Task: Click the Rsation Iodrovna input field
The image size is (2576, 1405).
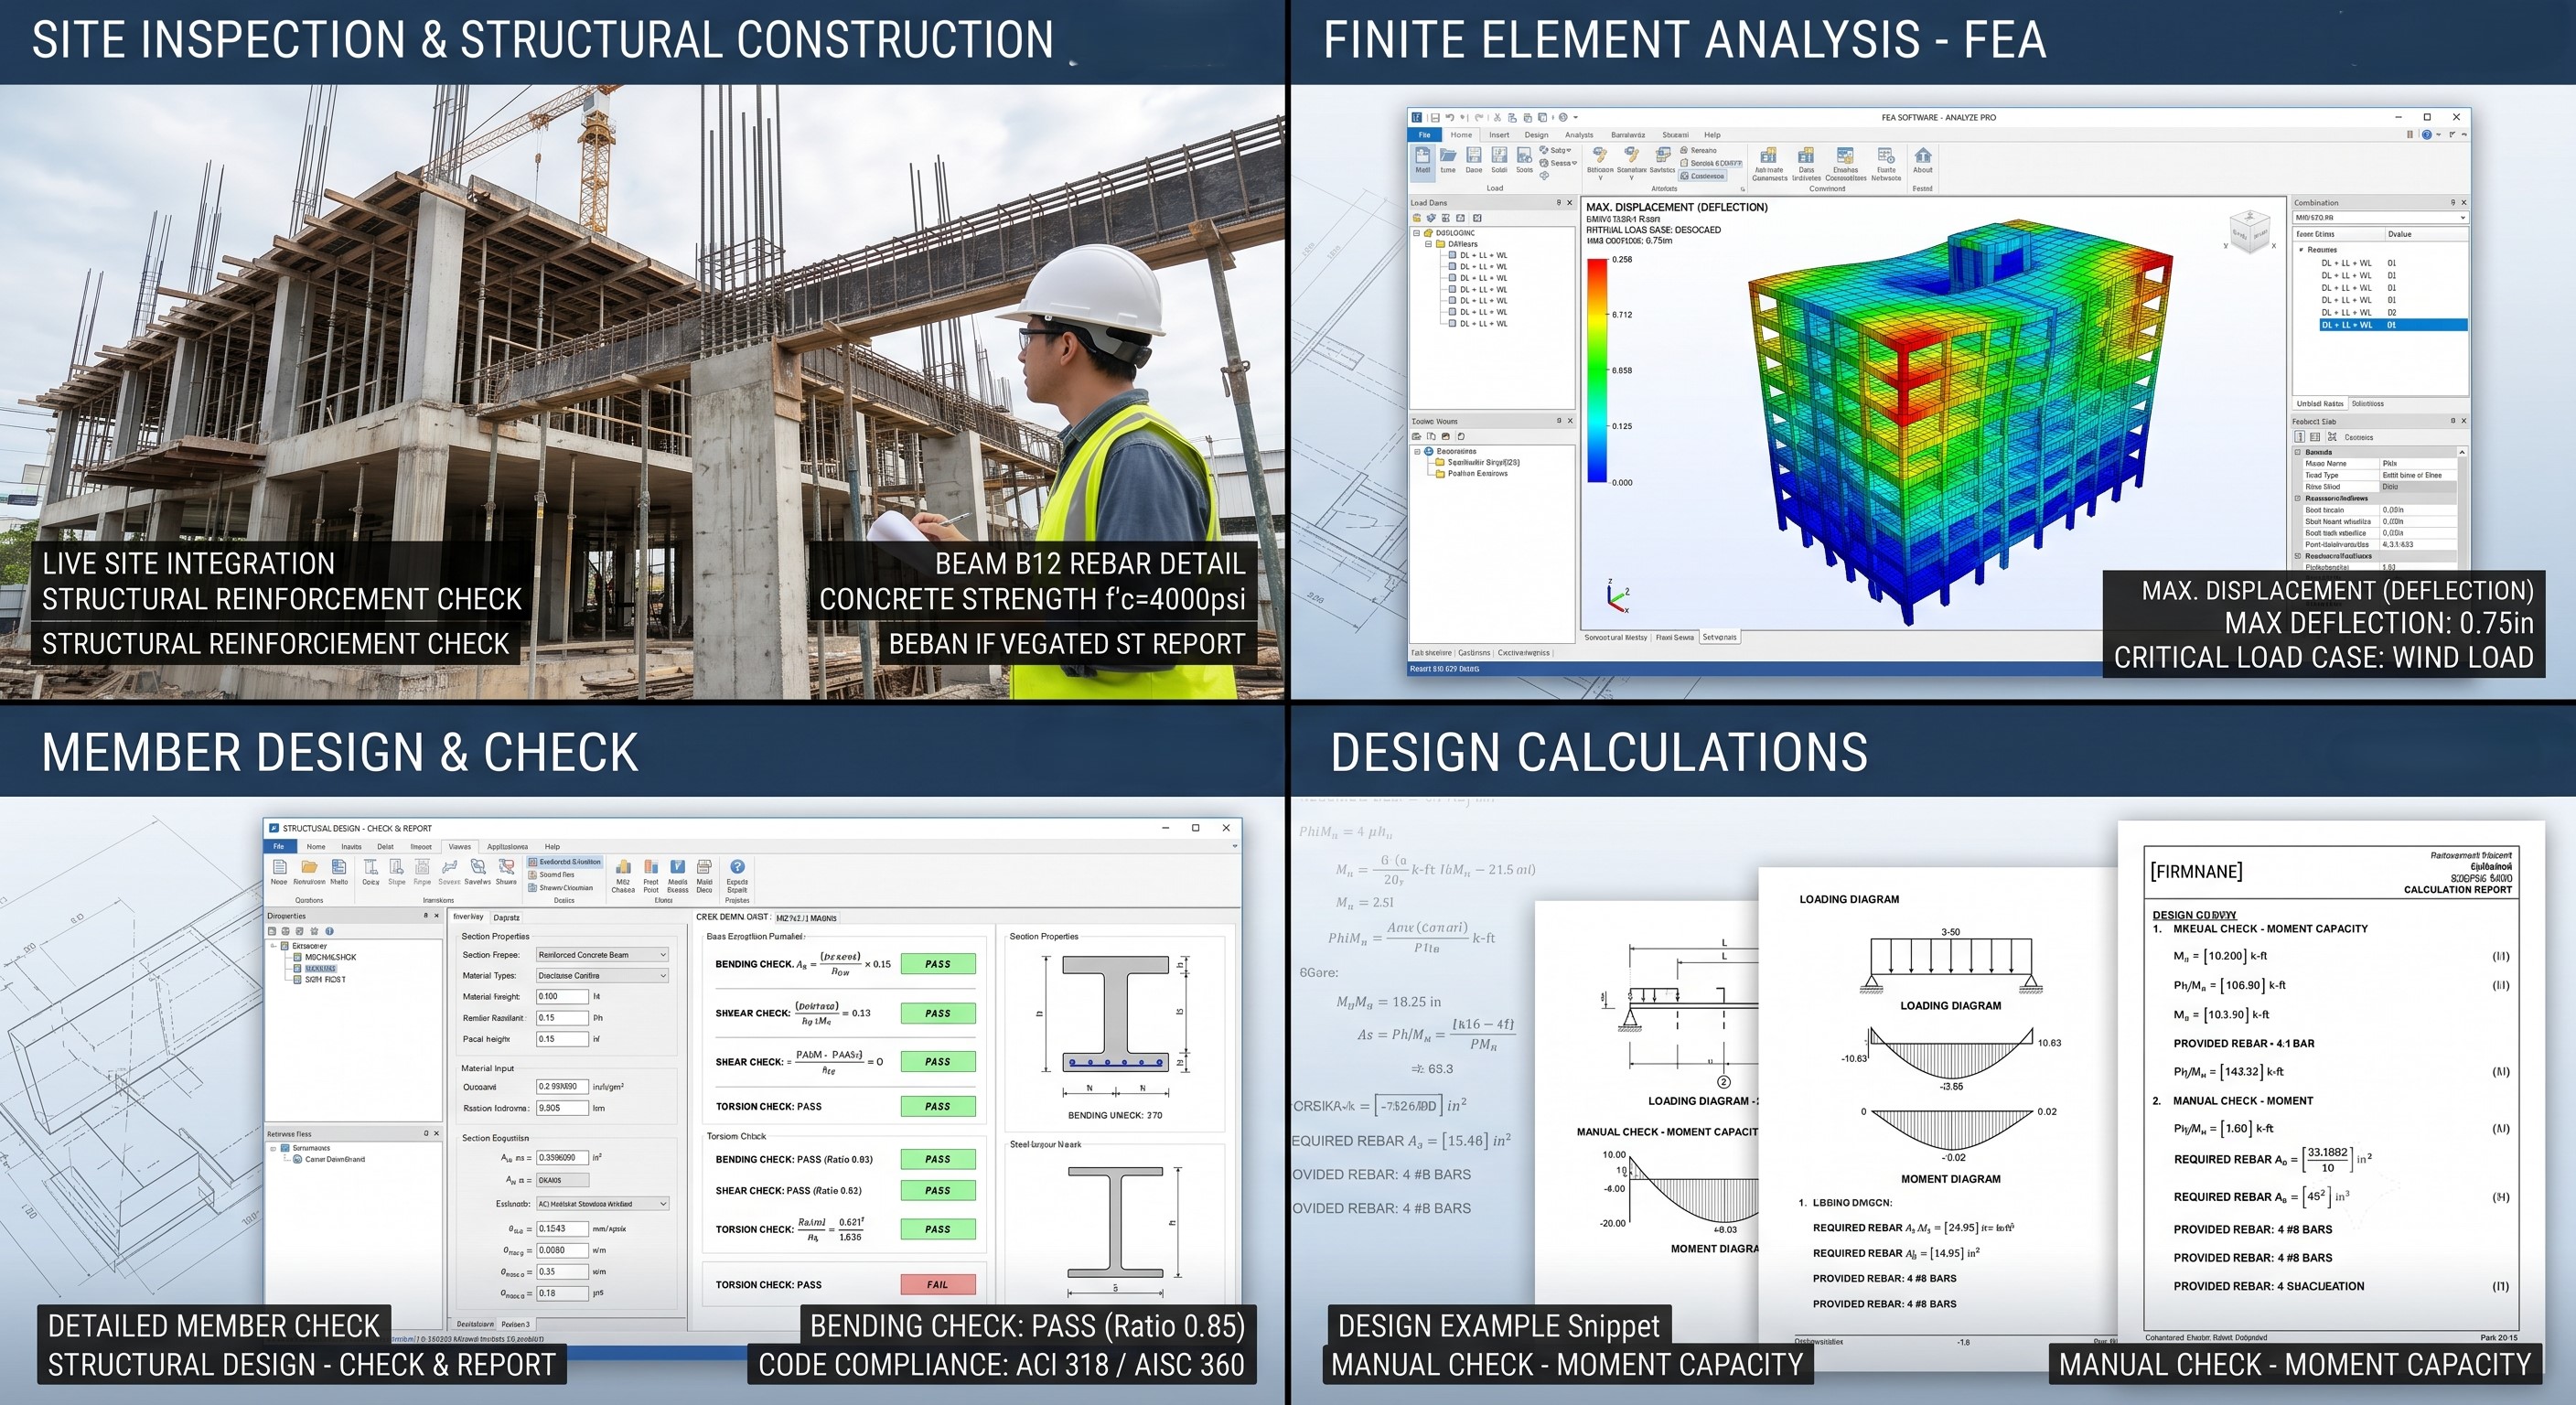Action: point(562,1108)
